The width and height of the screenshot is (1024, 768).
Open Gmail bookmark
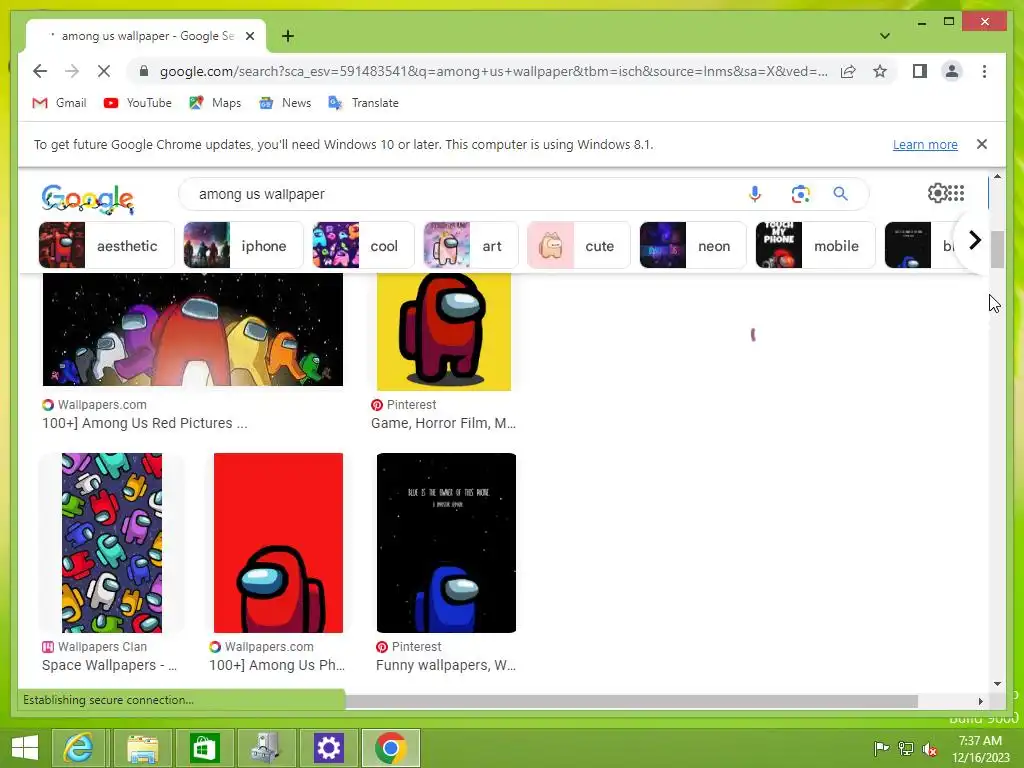[59, 103]
